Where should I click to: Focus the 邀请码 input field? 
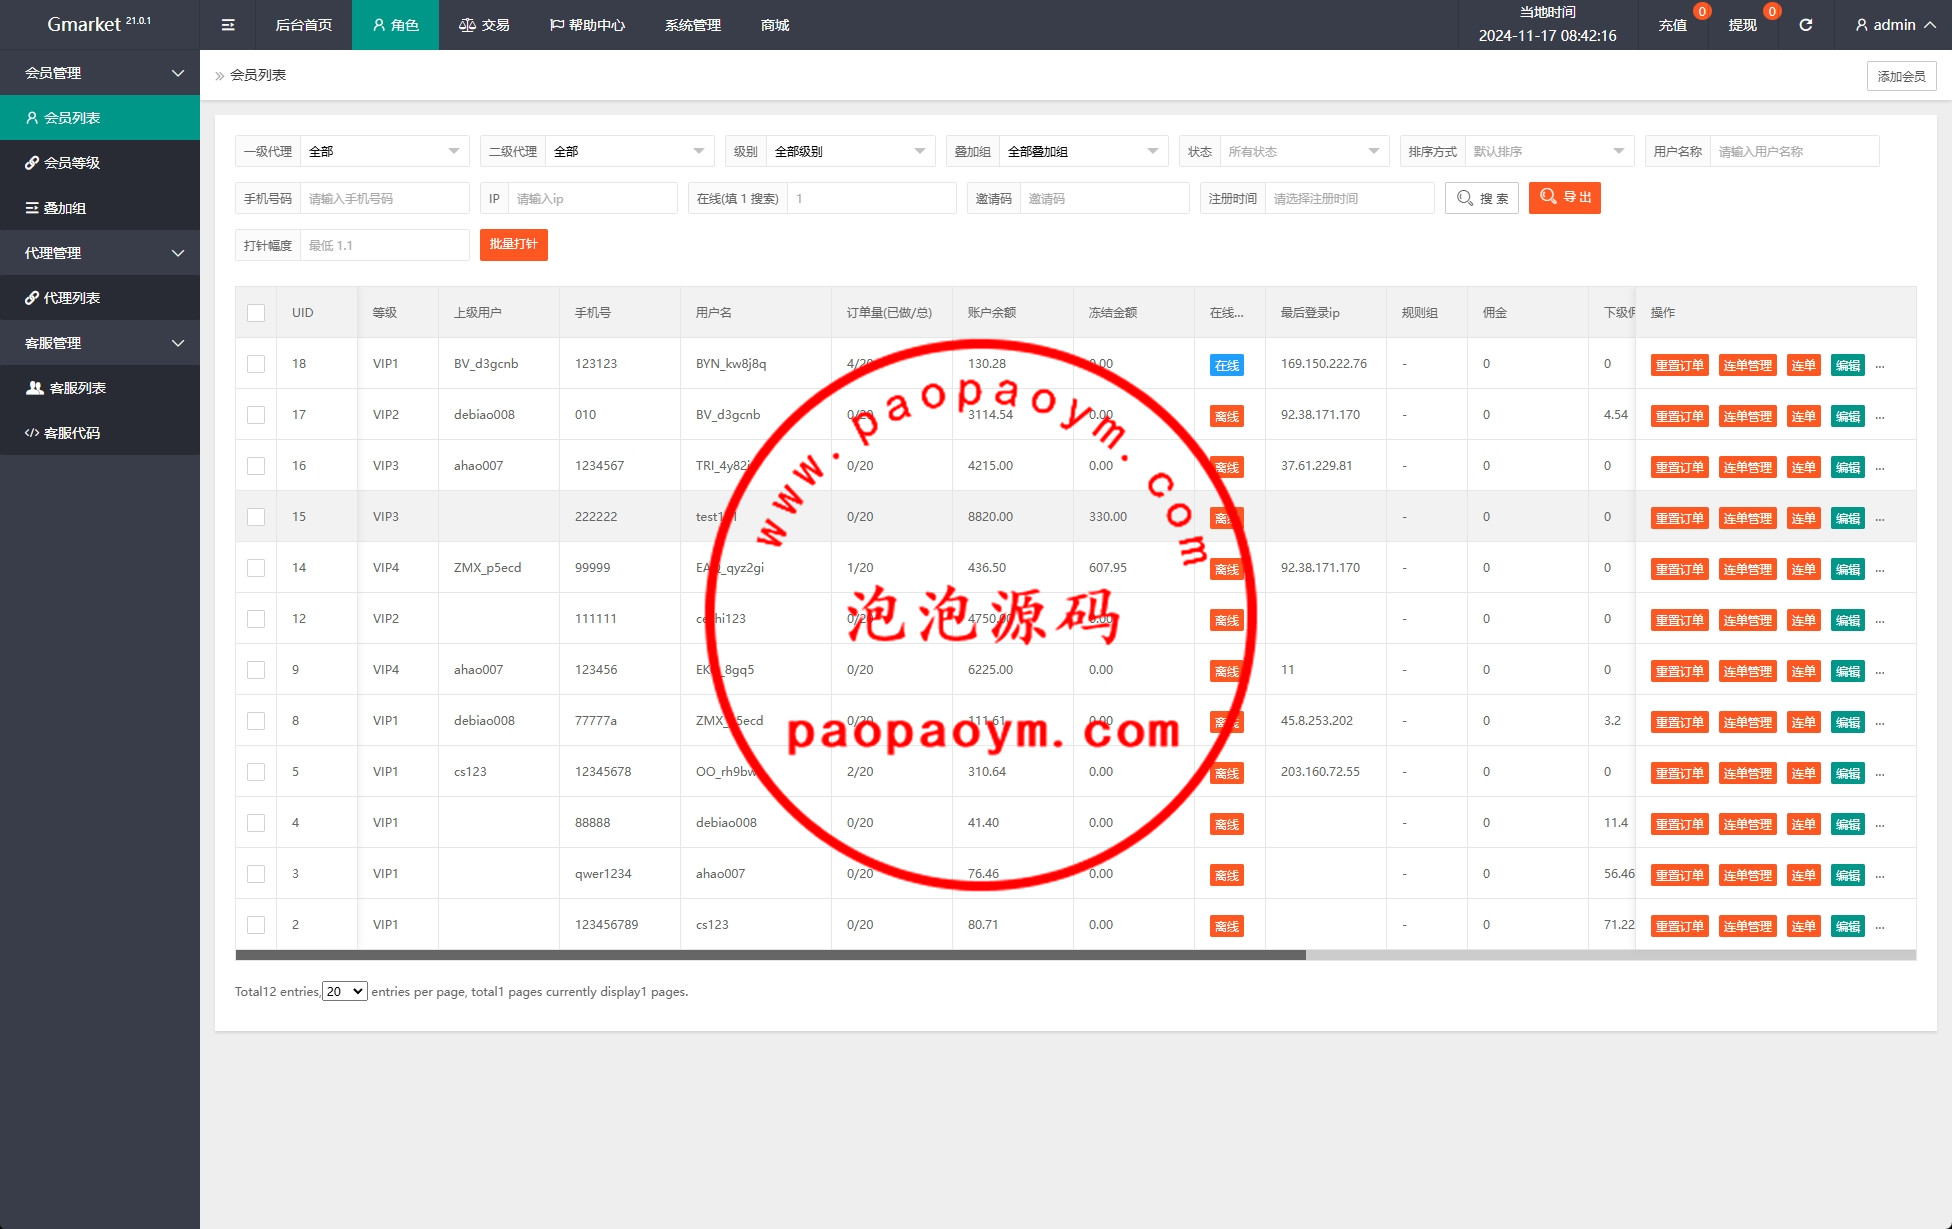point(1104,198)
